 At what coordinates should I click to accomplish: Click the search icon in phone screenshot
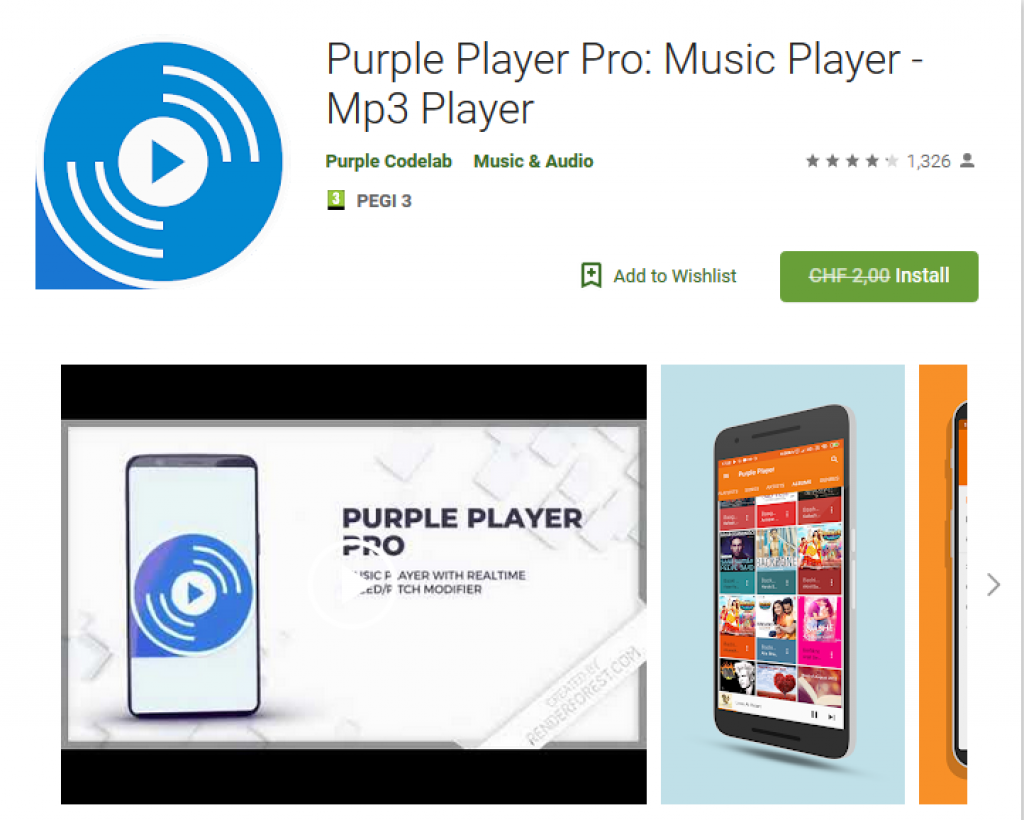click(x=834, y=460)
